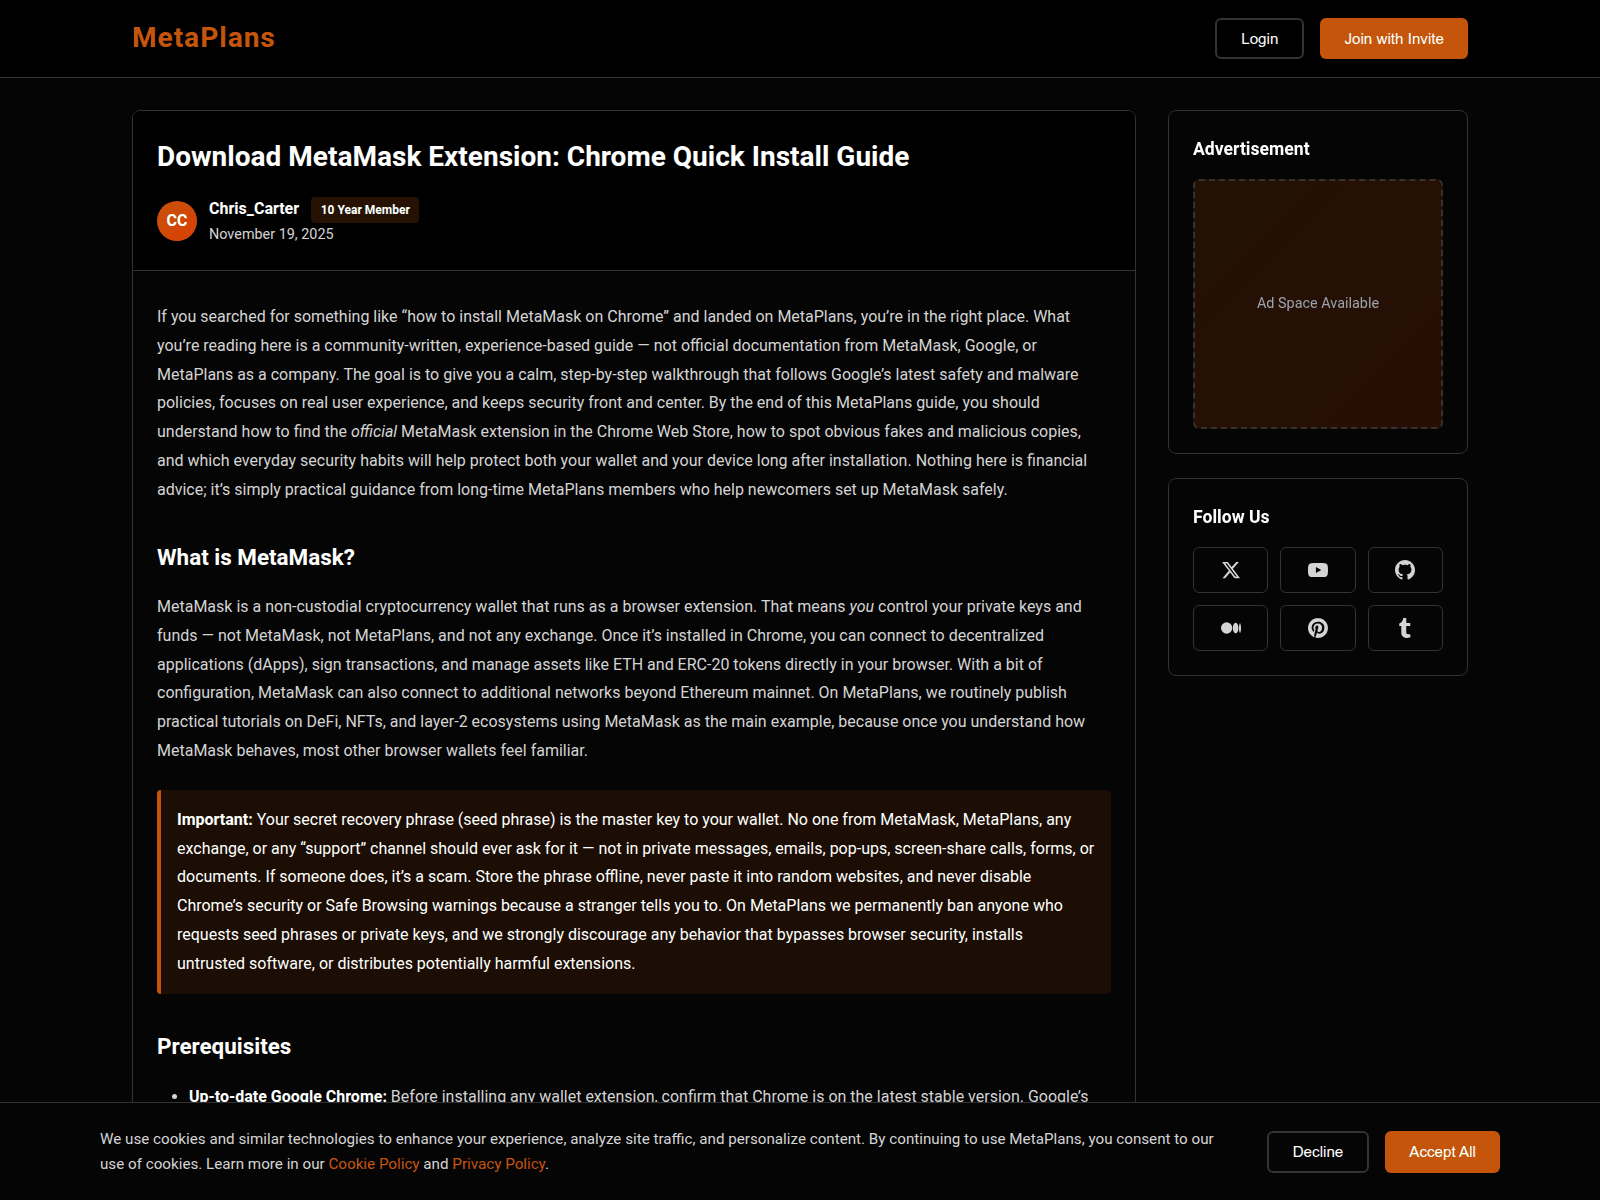
Task: Decline cookie consent
Action: click(1317, 1151)
